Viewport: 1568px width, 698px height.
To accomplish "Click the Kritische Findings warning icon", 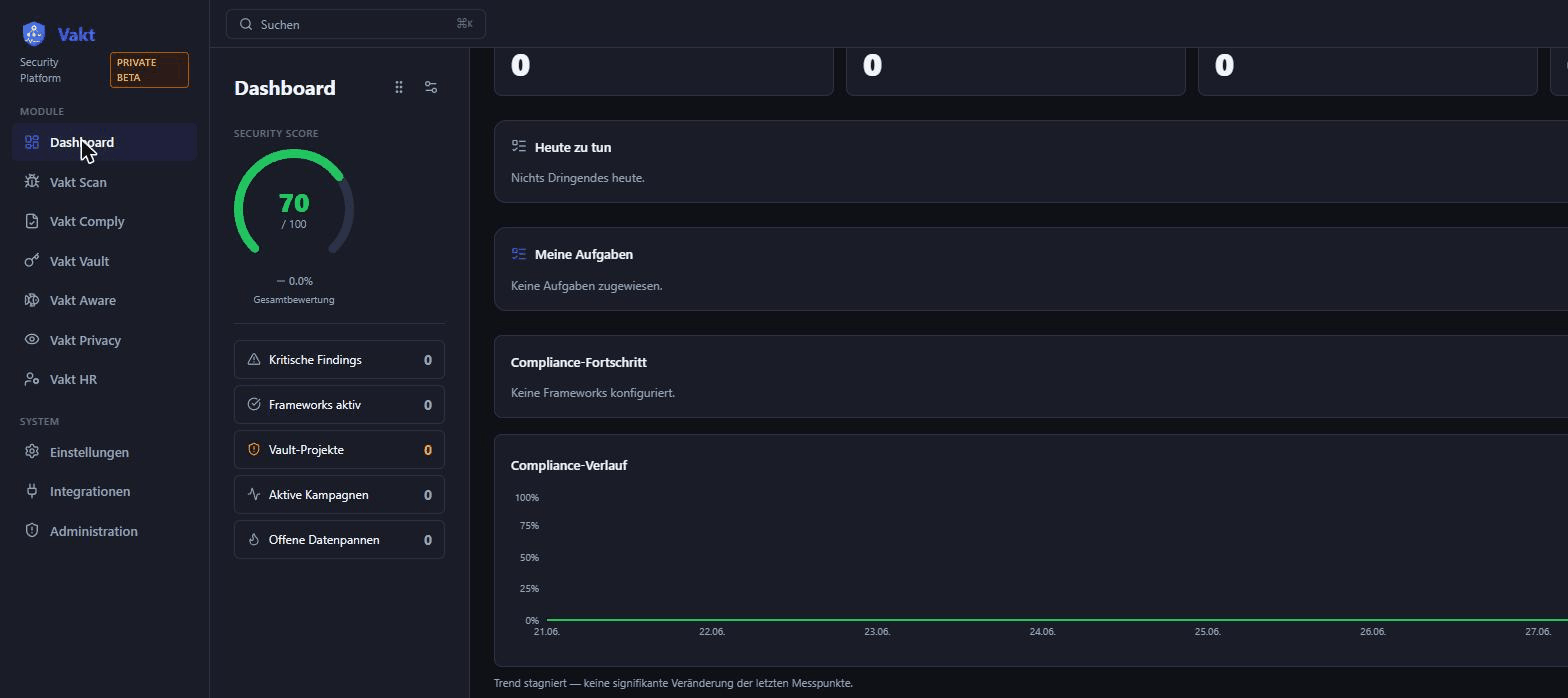I will pos(254,360).
